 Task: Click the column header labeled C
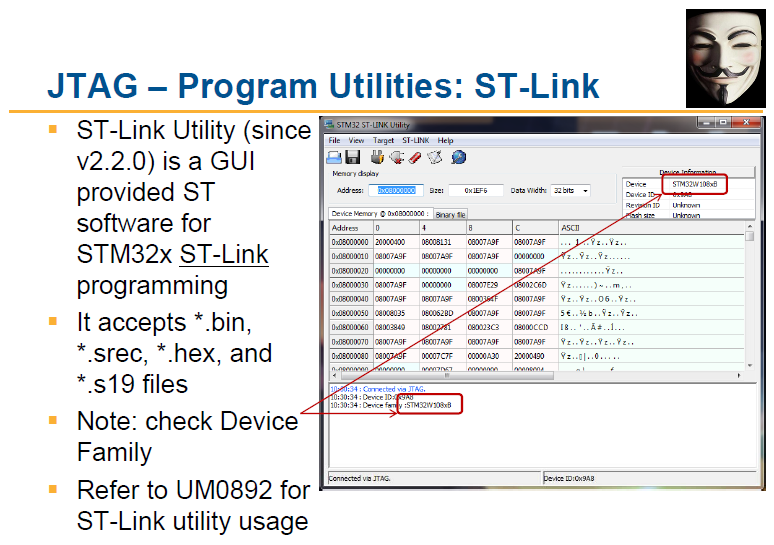pyautogui.click(x=535, y=228)
